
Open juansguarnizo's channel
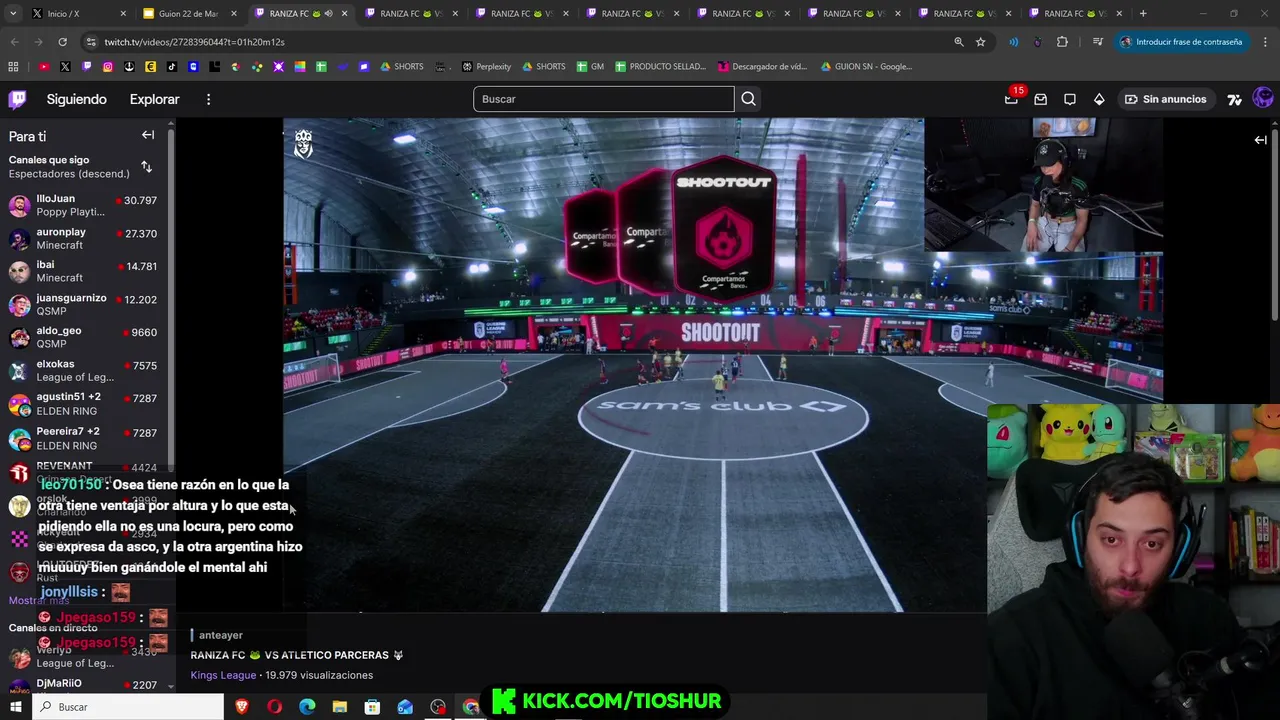[84, 304]
